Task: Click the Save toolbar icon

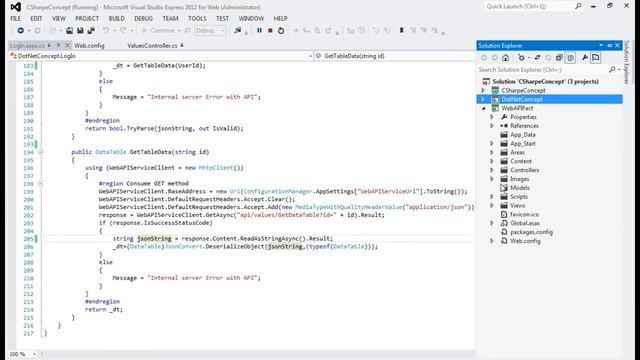Action: pos(80,31)
